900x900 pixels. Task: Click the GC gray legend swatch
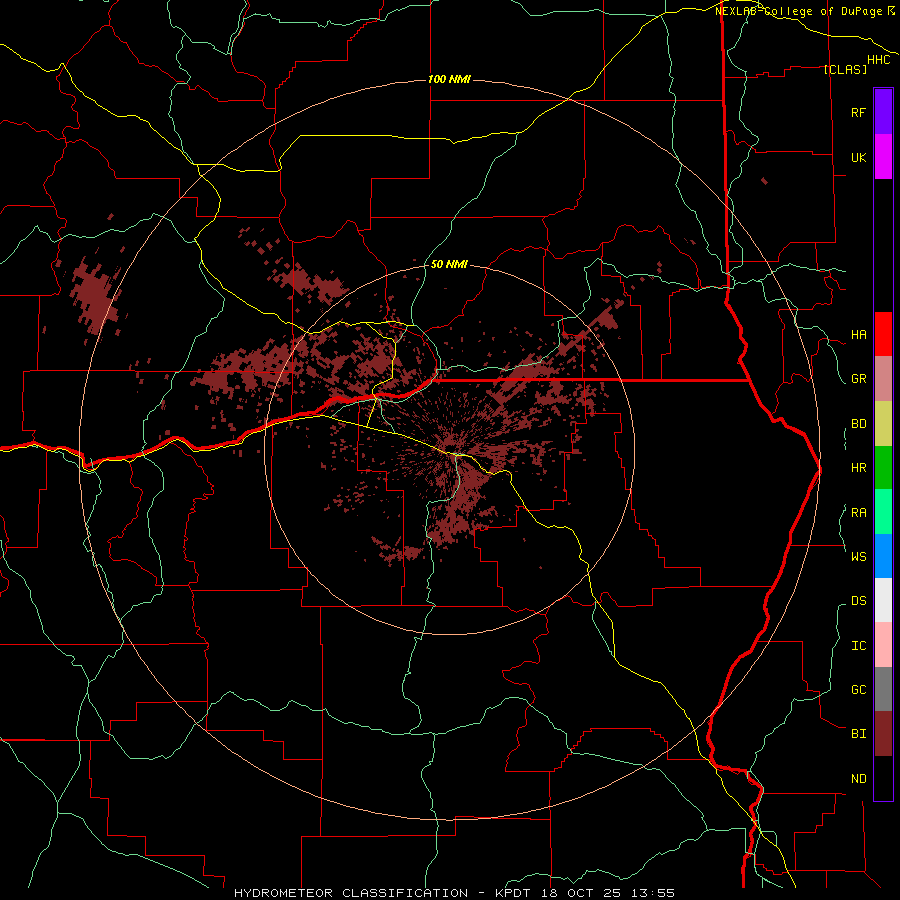[x=883, y=689]
